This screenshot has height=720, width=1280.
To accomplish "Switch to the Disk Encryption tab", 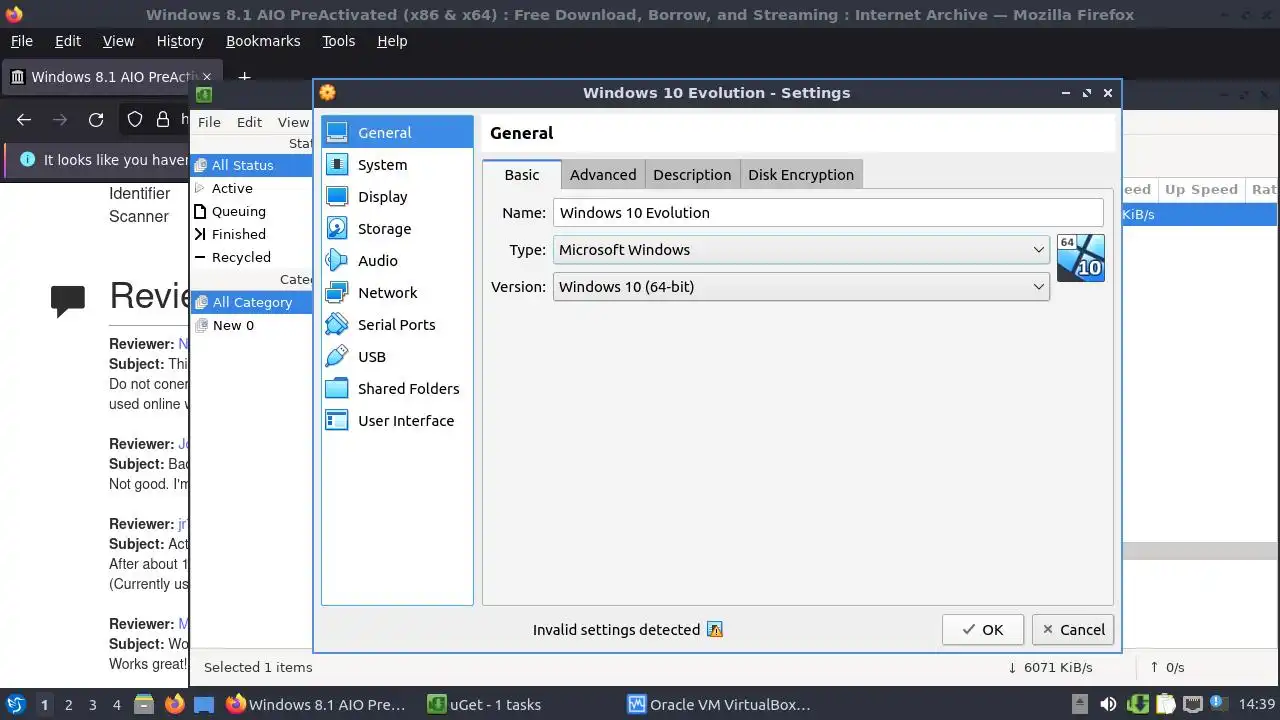I will click(x=801, y=174).
